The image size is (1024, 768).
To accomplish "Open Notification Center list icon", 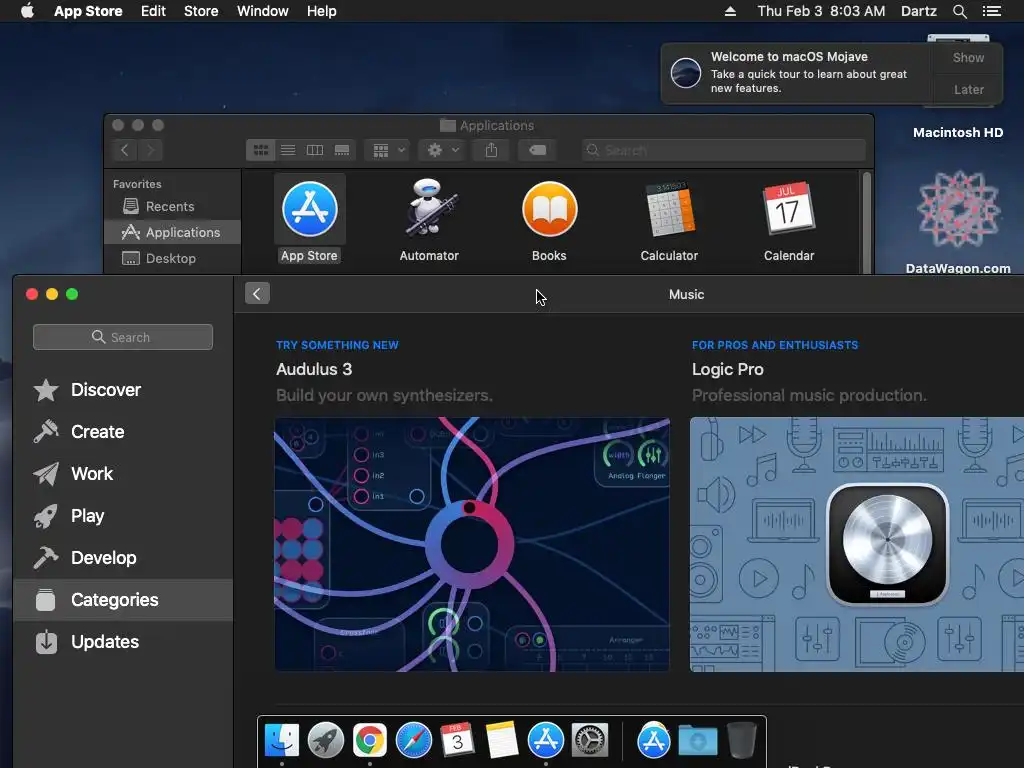I will (x=991, y=11).
